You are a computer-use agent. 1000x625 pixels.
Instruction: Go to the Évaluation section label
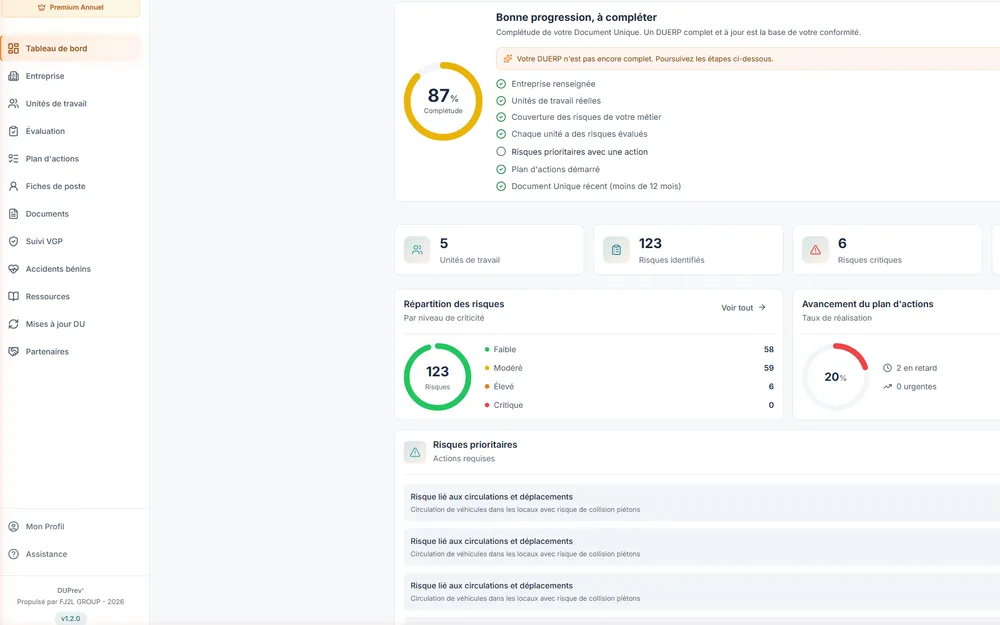[45, 131]
